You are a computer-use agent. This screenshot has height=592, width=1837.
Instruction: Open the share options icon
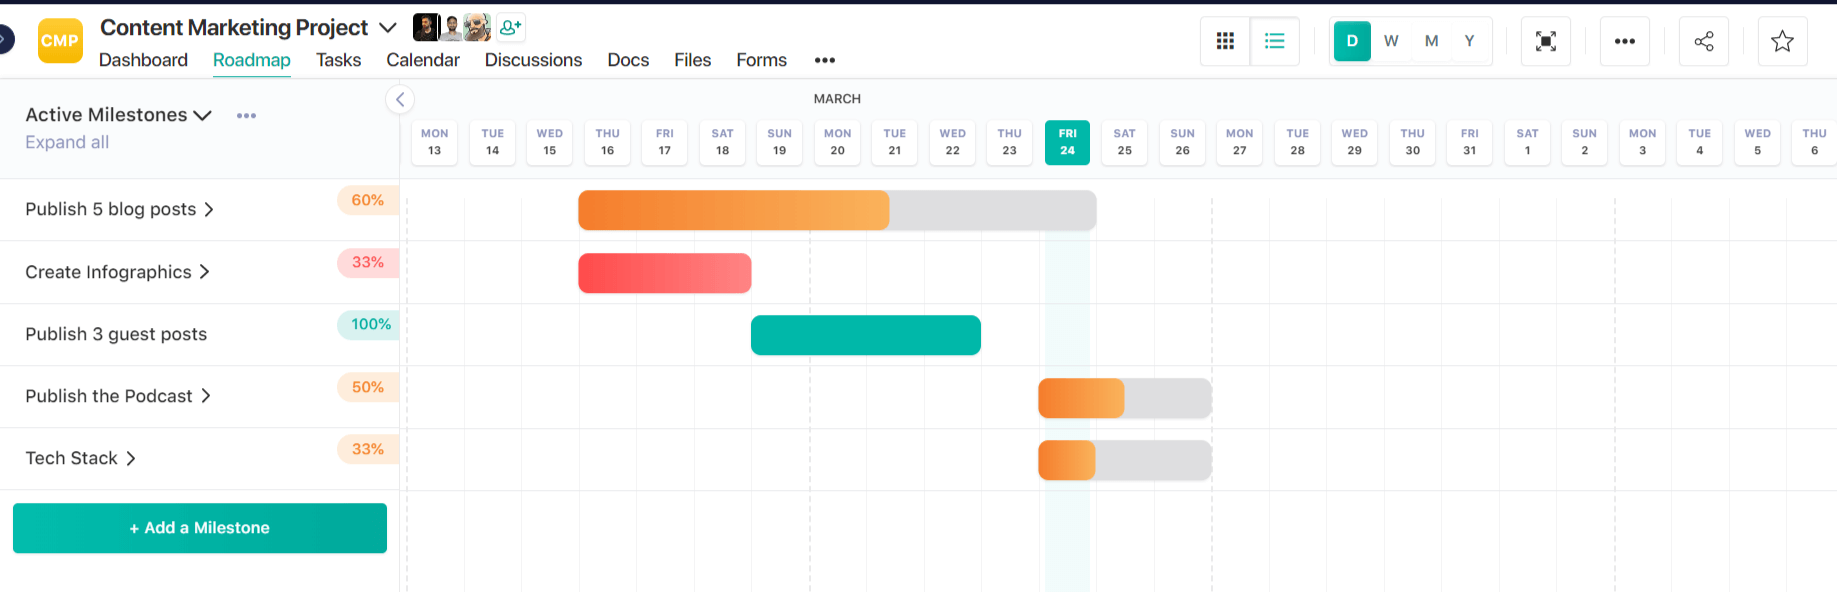coord(1704,41)
